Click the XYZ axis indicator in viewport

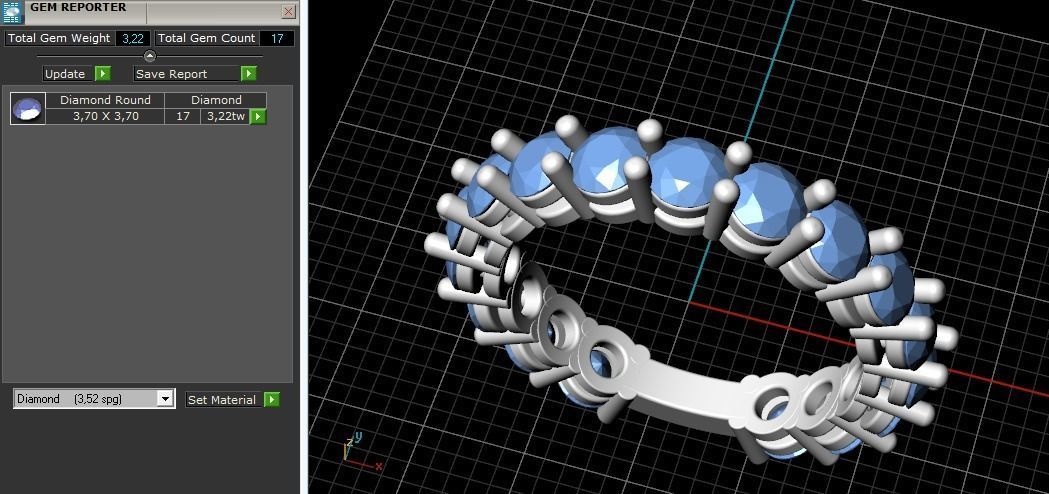point(361,450)
